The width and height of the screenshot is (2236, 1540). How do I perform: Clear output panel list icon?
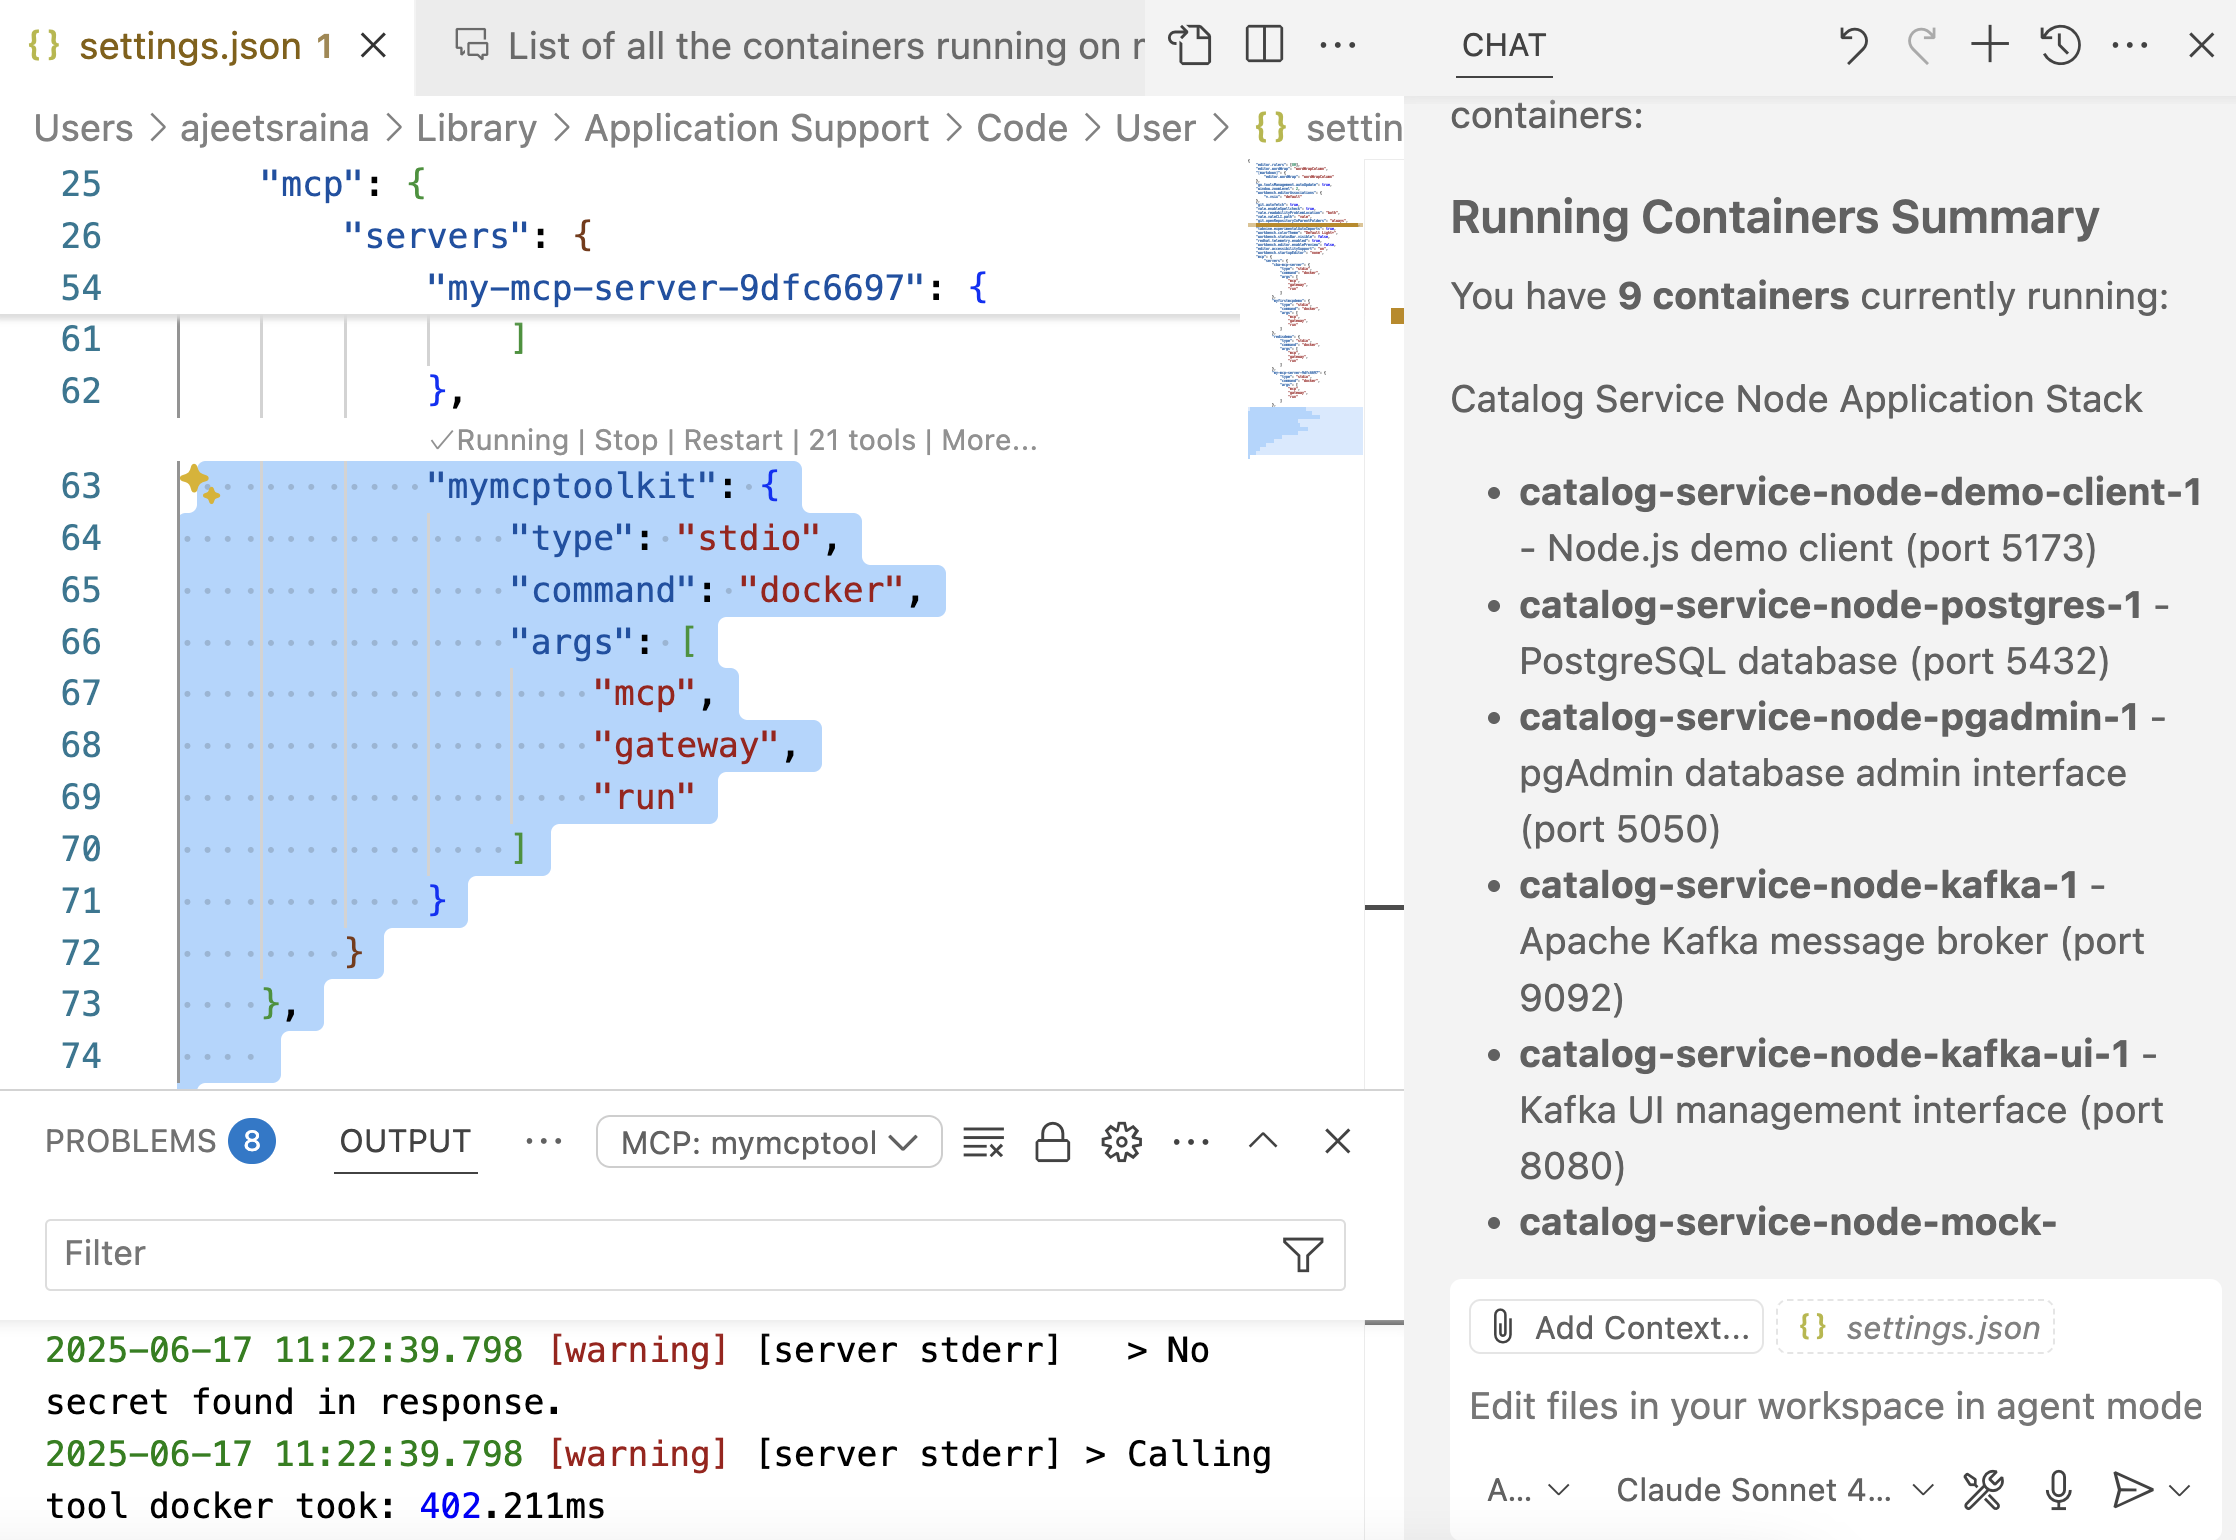[x=983, y=1142]
